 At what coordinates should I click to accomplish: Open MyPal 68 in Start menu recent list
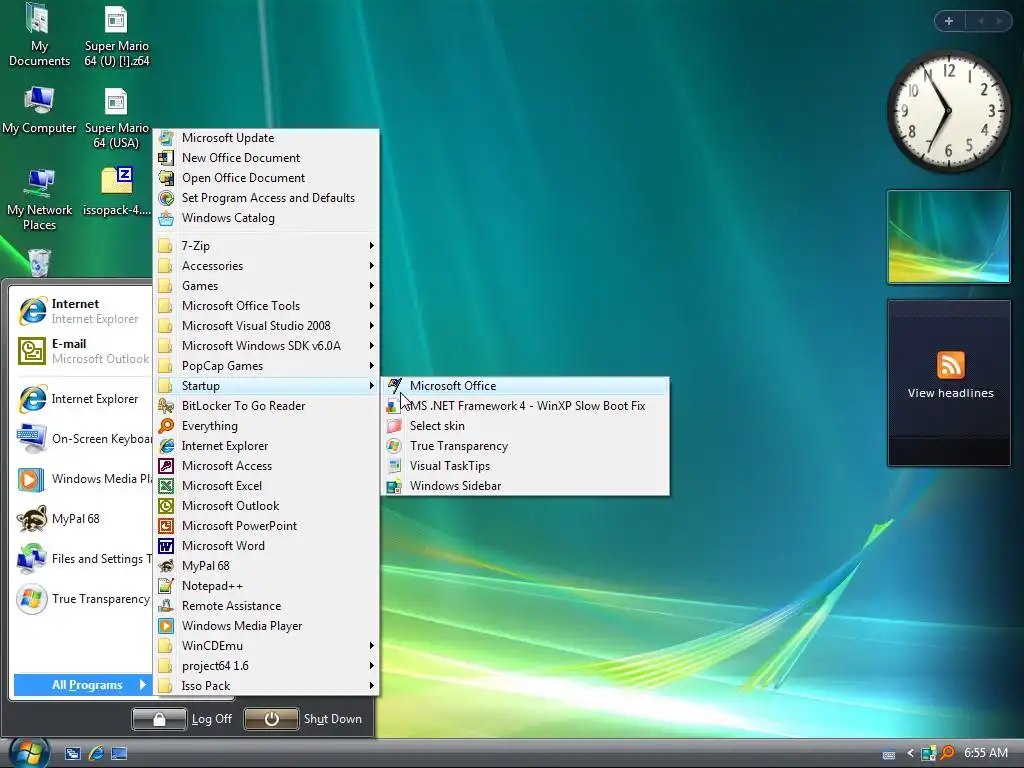click(82, 519)
